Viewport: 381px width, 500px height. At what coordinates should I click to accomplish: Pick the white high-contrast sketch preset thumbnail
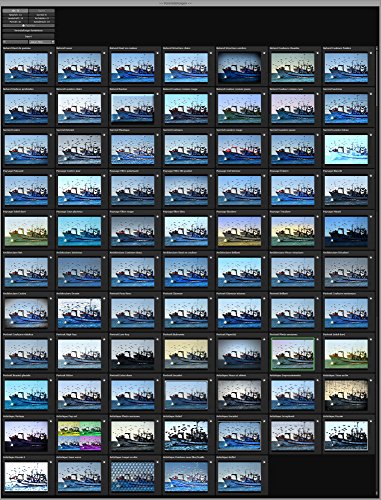pos(26,477)
